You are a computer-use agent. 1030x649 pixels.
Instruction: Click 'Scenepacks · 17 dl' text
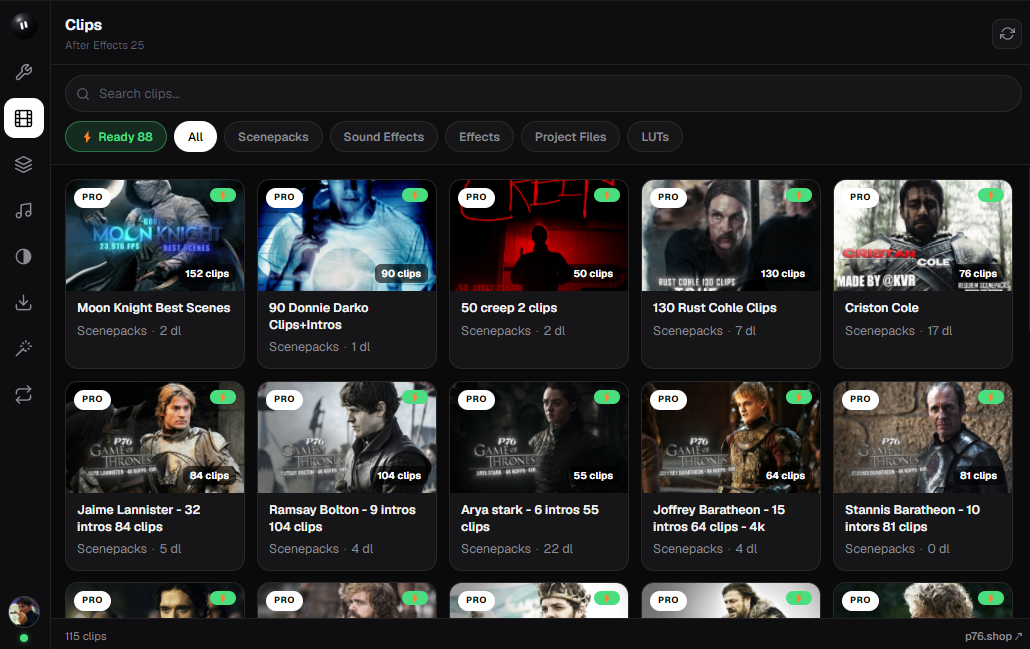(x=899, y=330)
